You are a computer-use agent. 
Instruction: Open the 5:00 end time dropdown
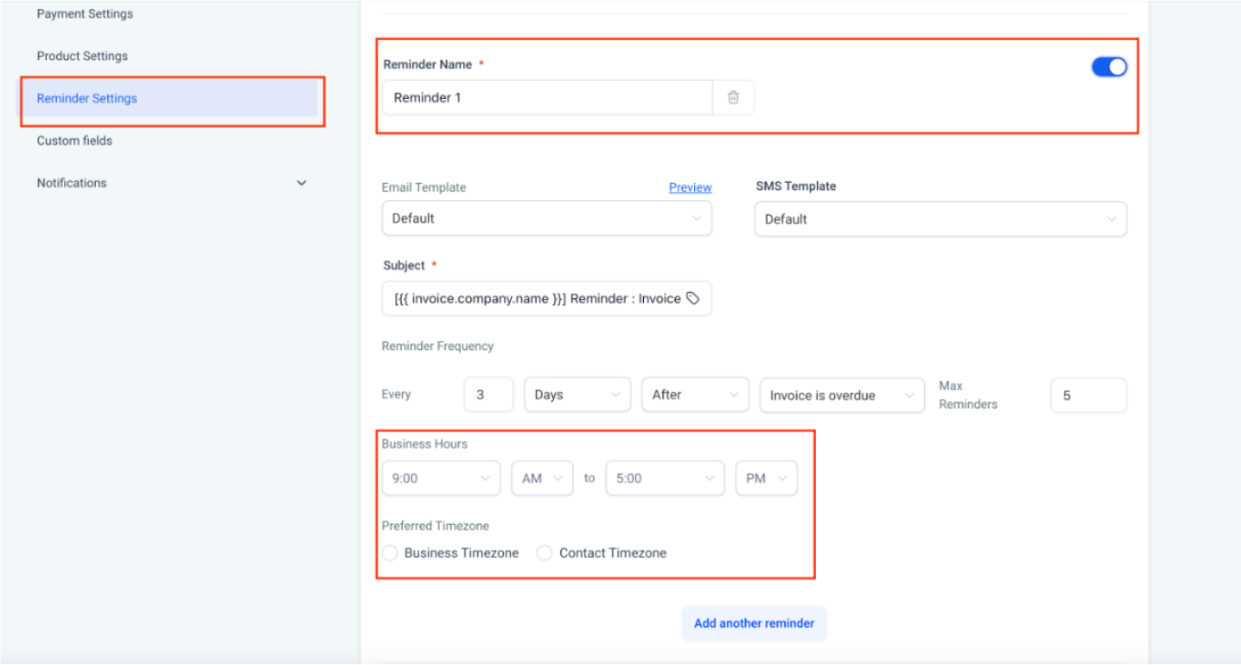(x=664, y=478)
